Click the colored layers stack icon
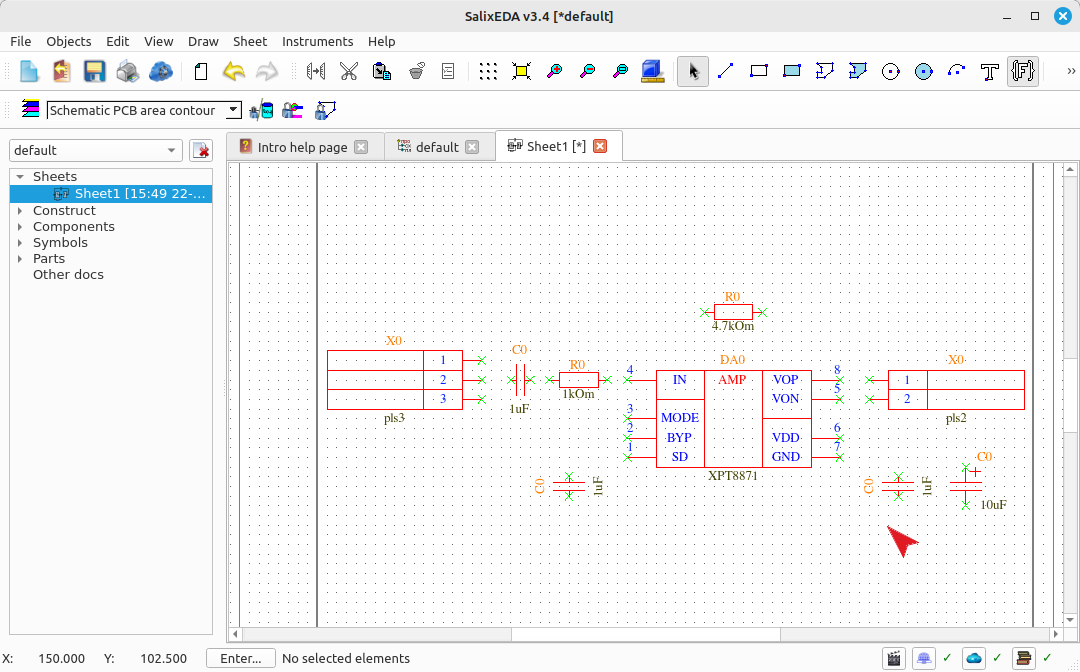Image resolution: width=1080 pixels, height=672 pixels. point(30,109)
